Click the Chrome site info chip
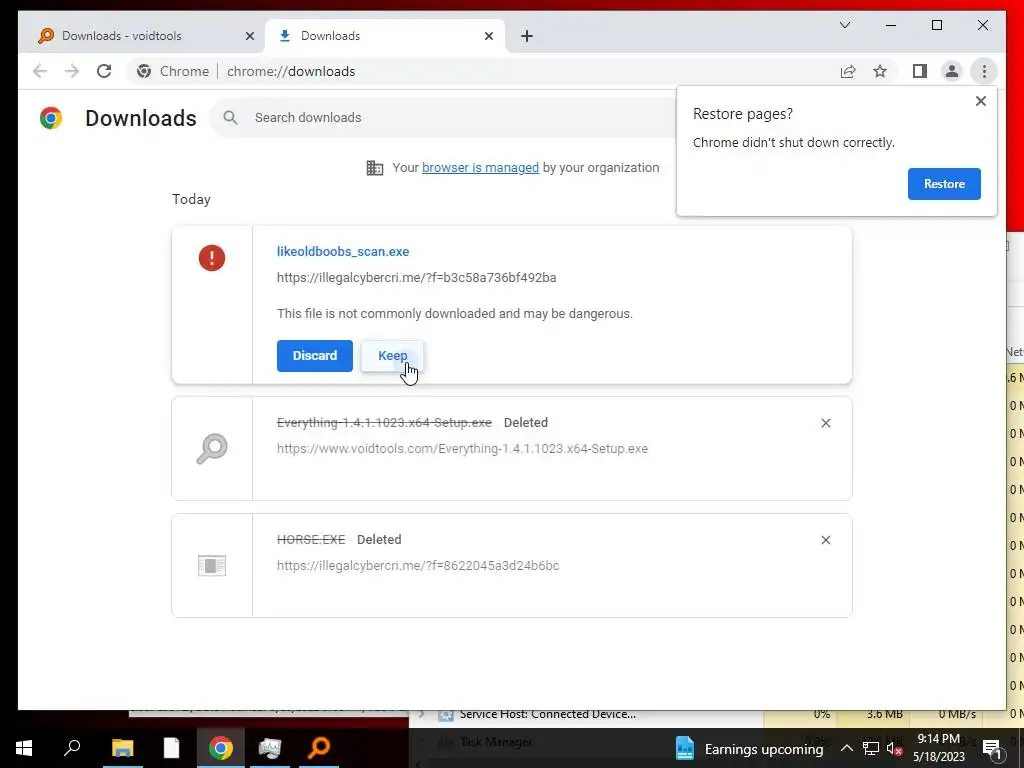Viewport: 1024px width, 768px height. (172, 71)
